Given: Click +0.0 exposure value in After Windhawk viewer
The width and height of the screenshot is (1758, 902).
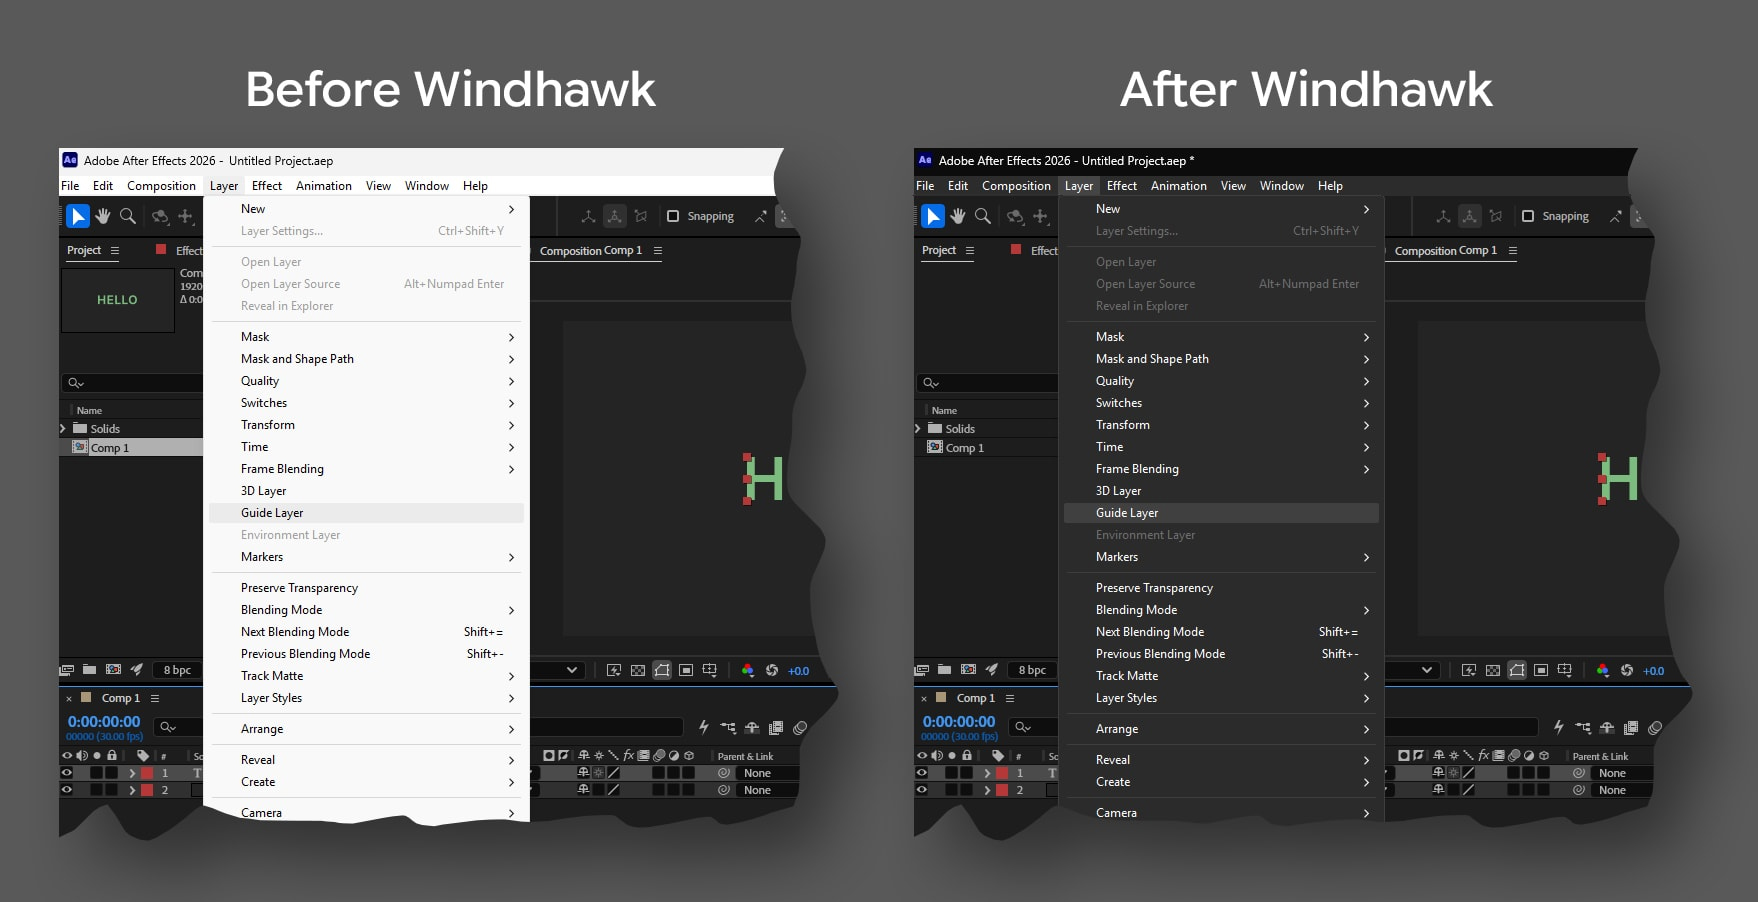Looking at the screenshot, I should pos(1653,671).
